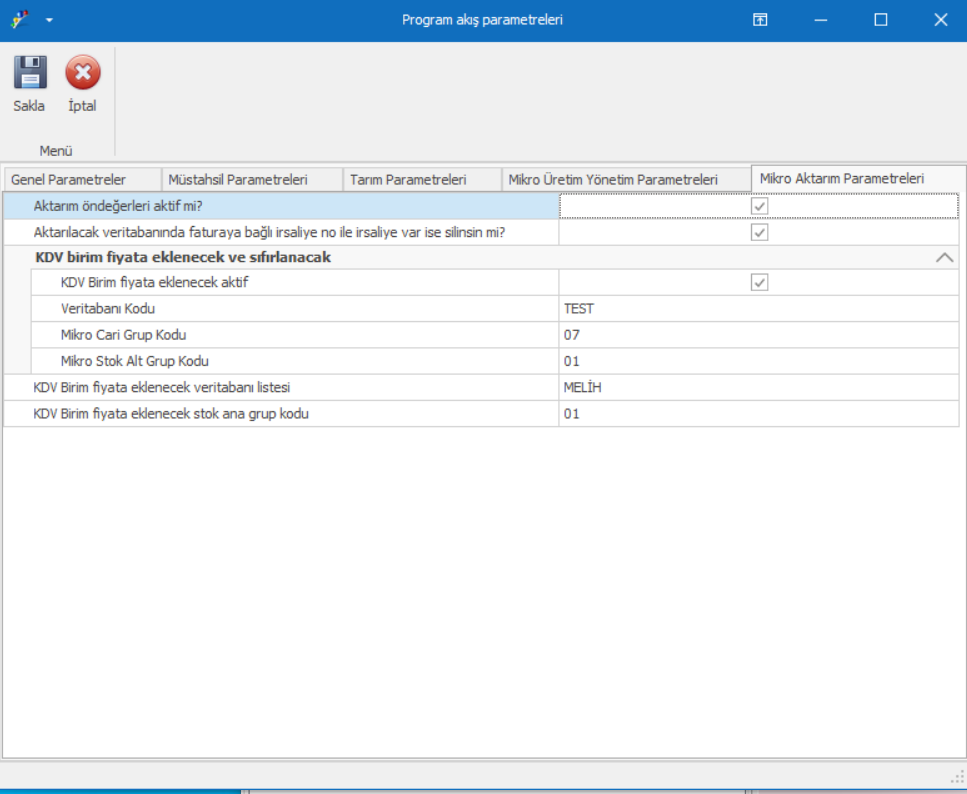The height and width of the screenshot is (794, 967).
Task: Select the 'Aktarılacak veritabanında faturaya bağlı irsaliye' row label
Action: (x=270, y=233)
